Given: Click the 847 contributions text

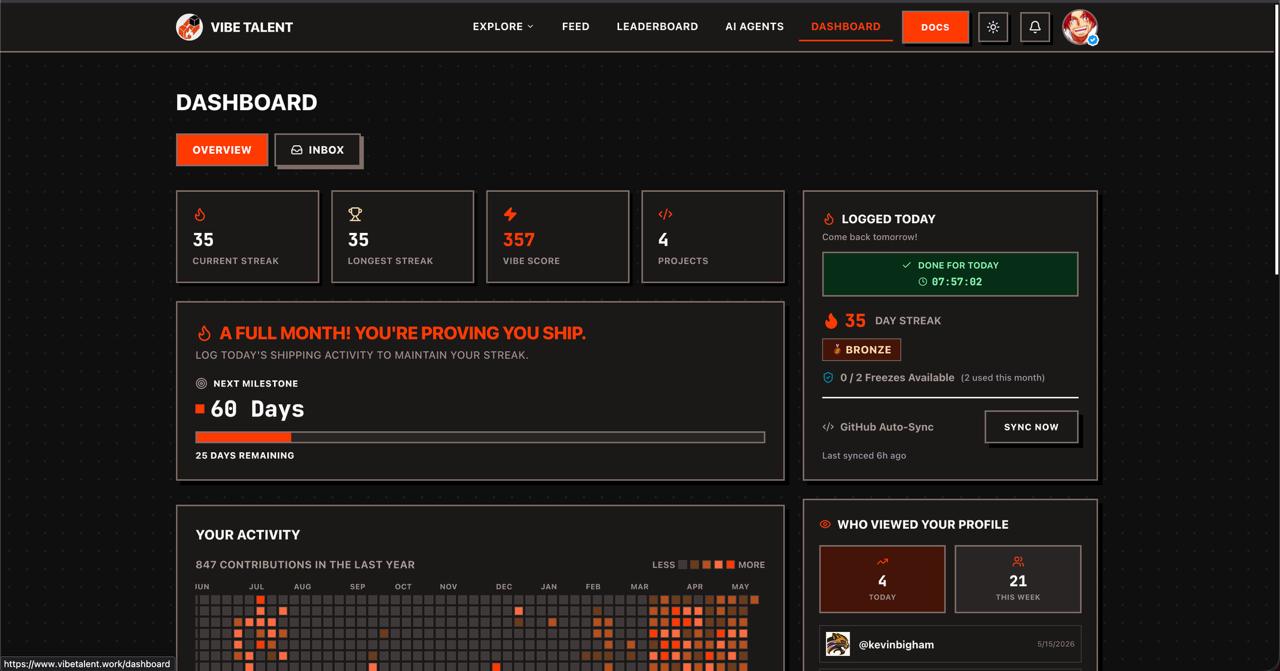Looking at the screenshot, I should point(305,564).
